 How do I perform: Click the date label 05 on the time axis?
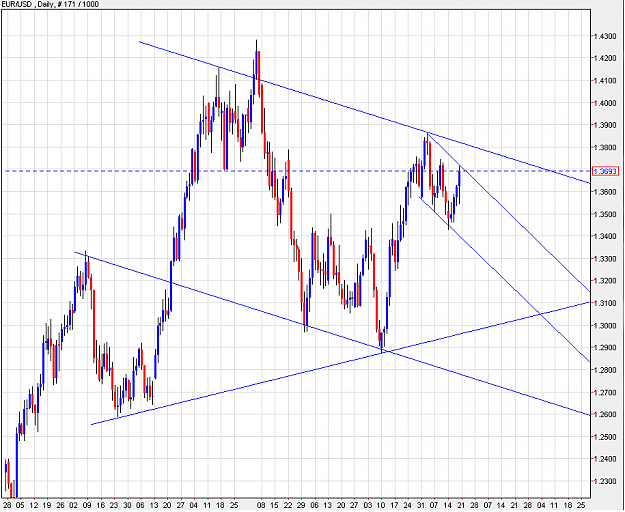coord(20,505)
